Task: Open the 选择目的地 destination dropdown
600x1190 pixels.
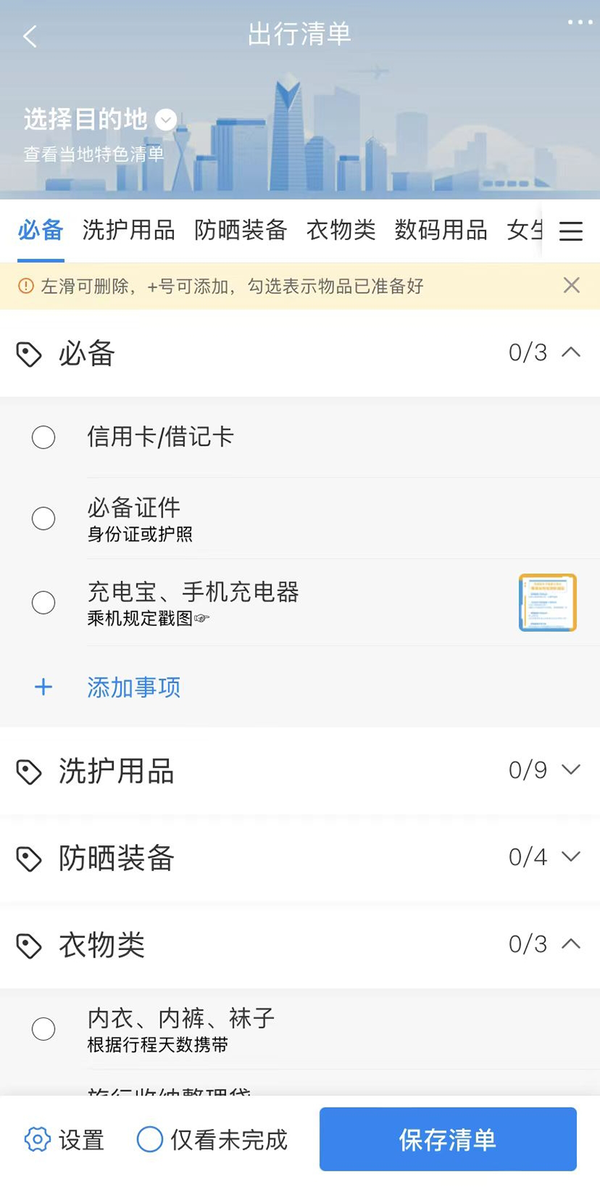Action: (x=166, y=120)
